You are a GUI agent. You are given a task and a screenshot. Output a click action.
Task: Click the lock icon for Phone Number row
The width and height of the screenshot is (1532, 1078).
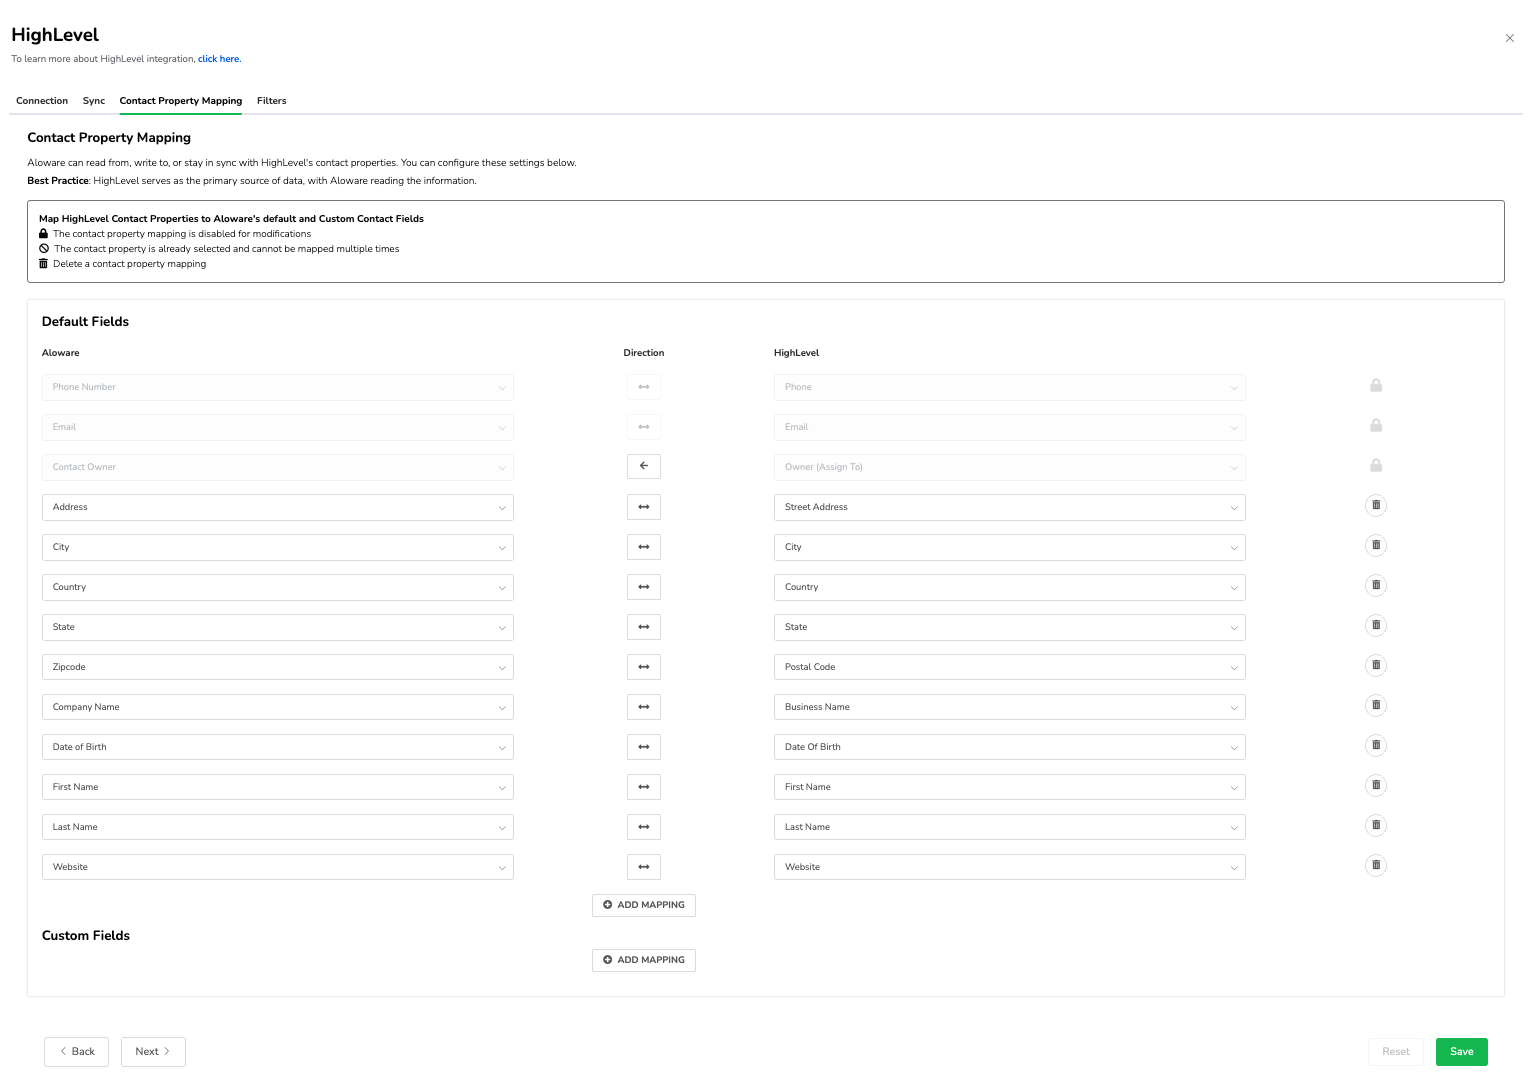point(1376,386)
